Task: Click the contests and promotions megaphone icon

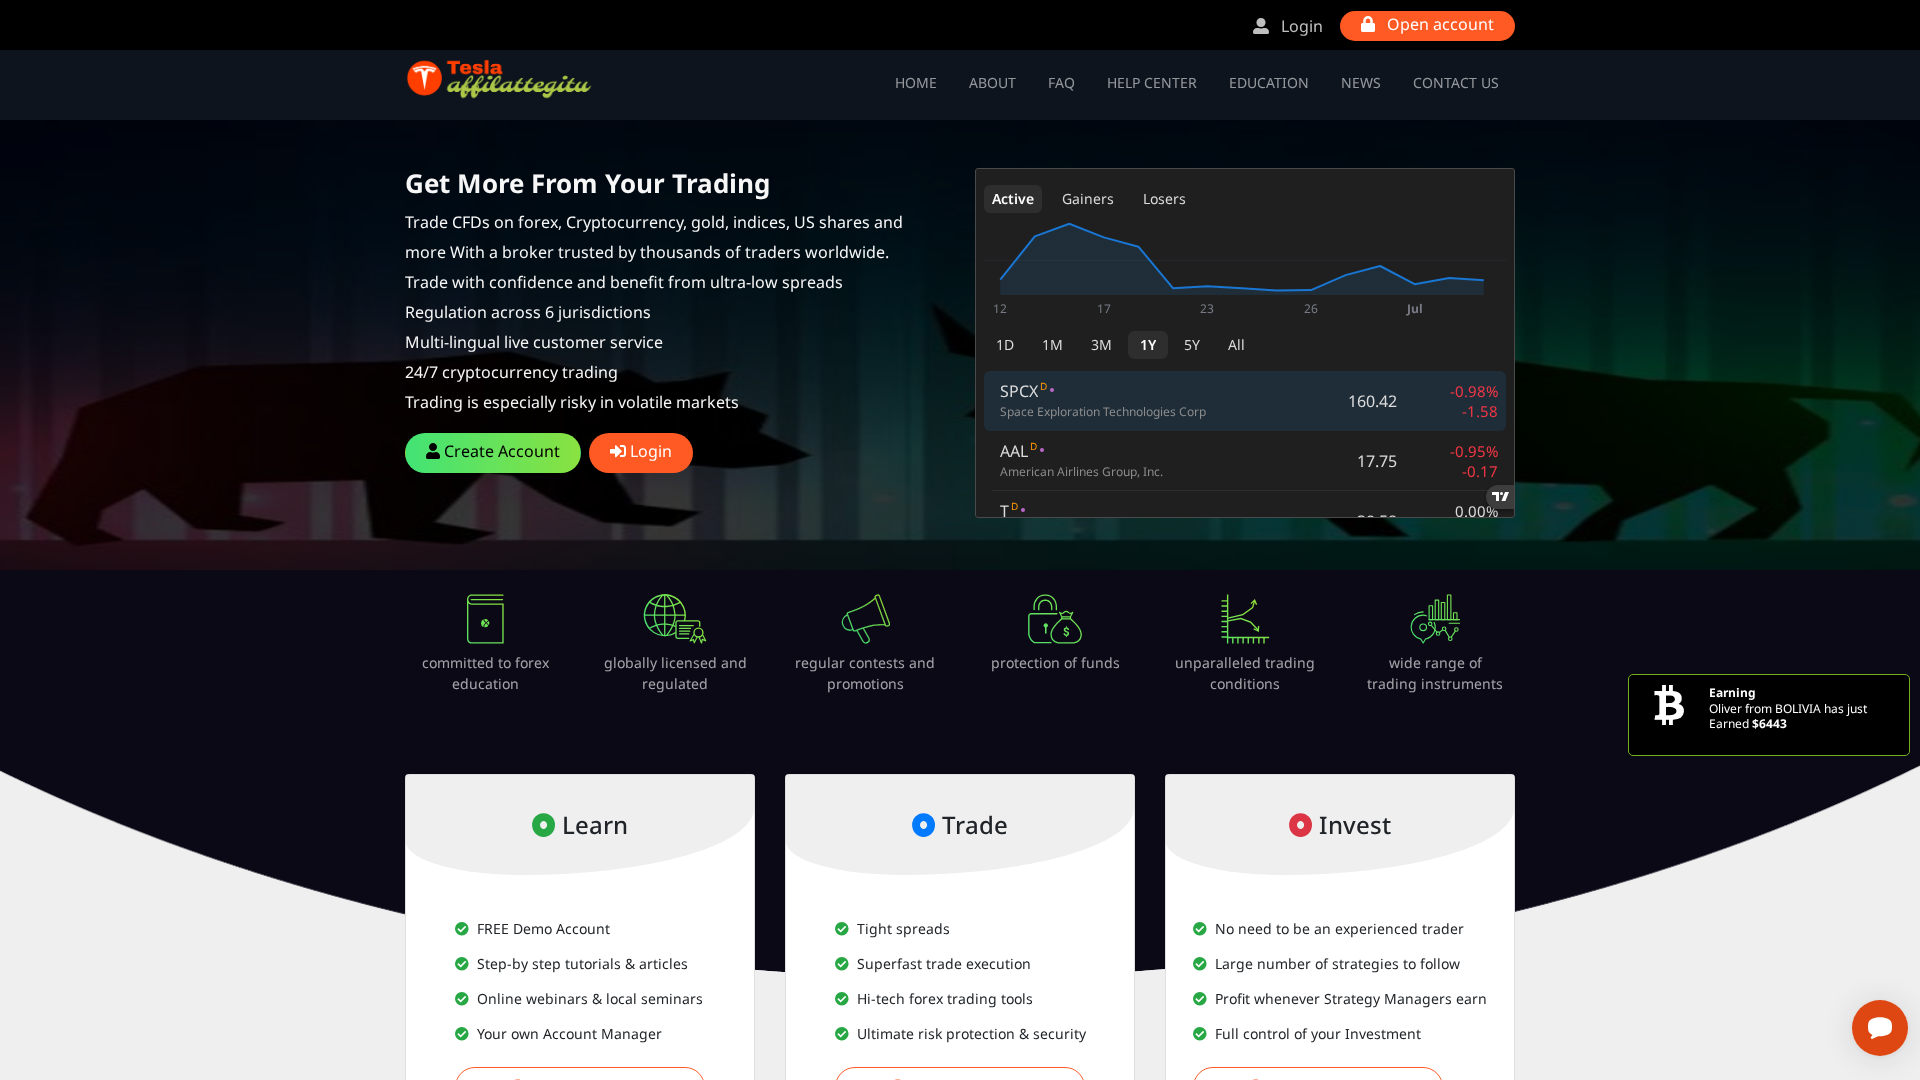Action: 865,619
